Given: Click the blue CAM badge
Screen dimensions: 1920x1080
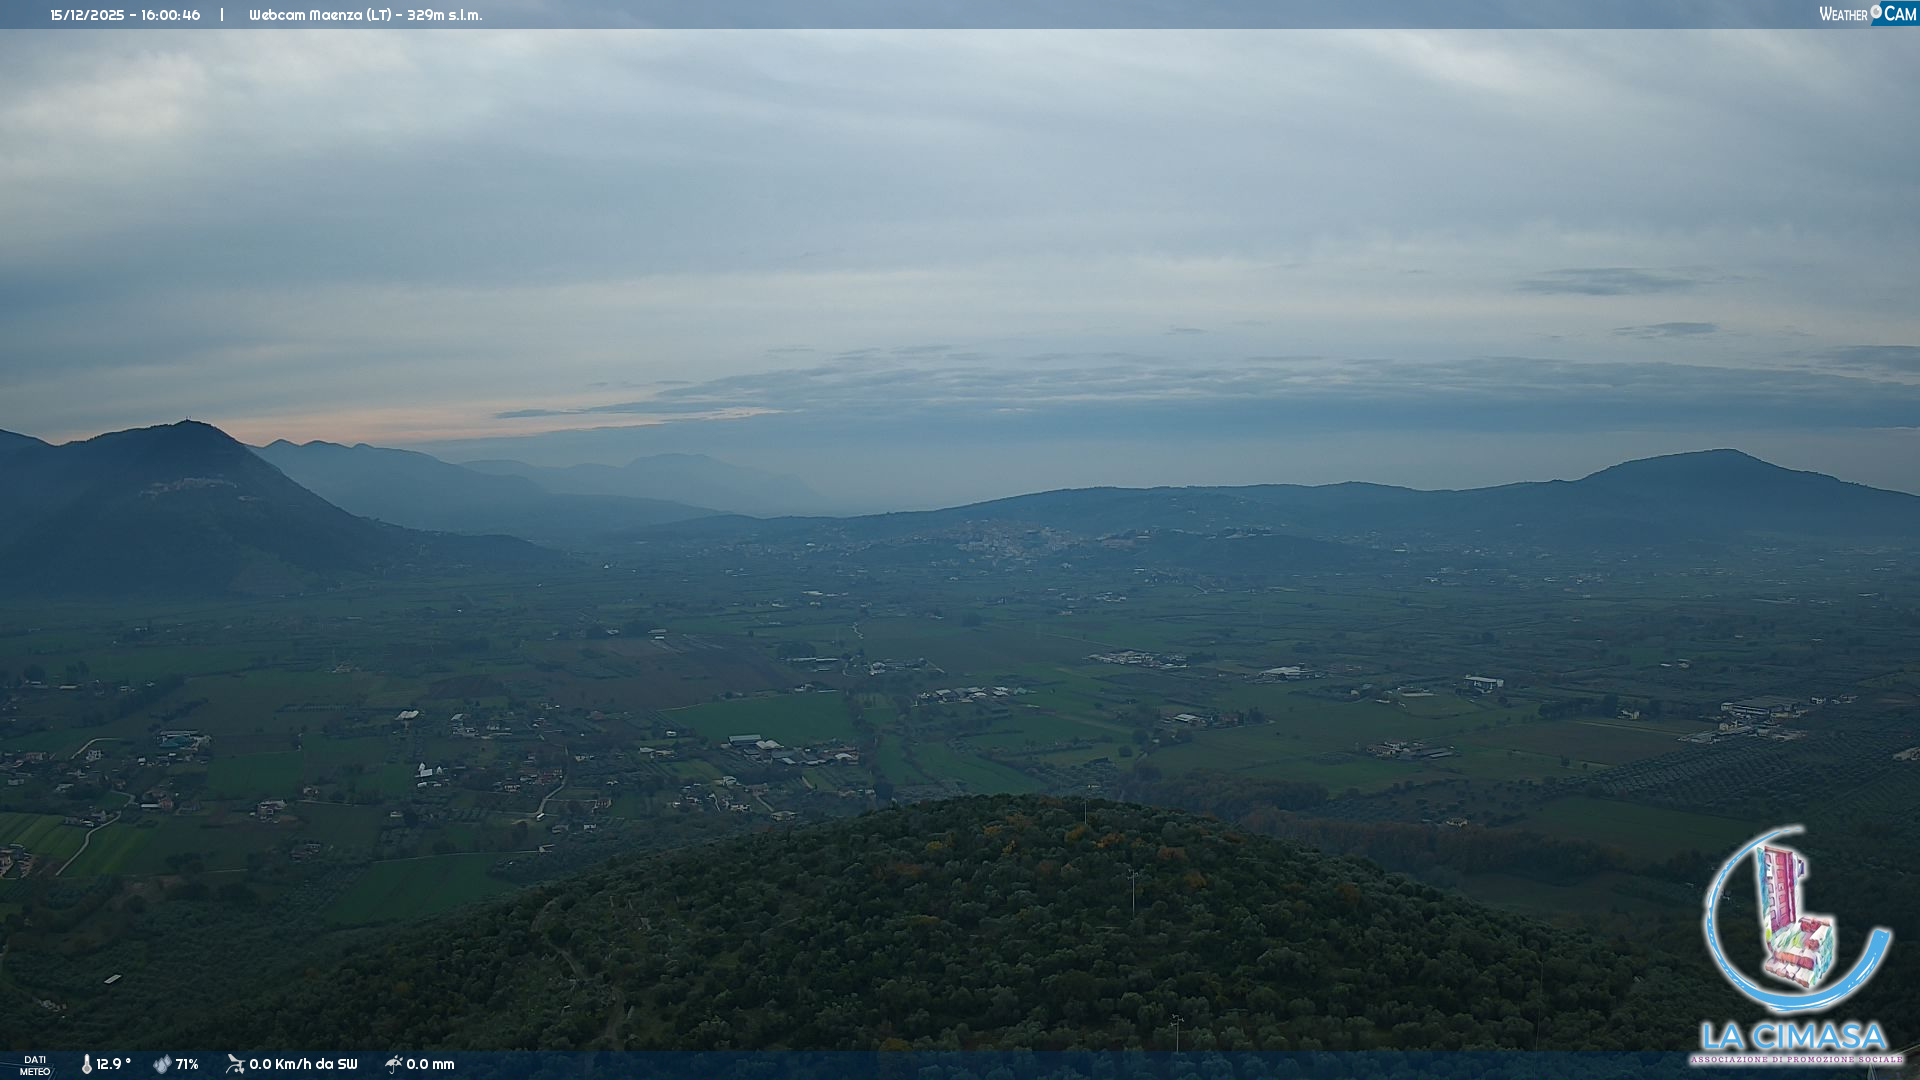Looking at the screenshot, I should (x=1900, y=14).
